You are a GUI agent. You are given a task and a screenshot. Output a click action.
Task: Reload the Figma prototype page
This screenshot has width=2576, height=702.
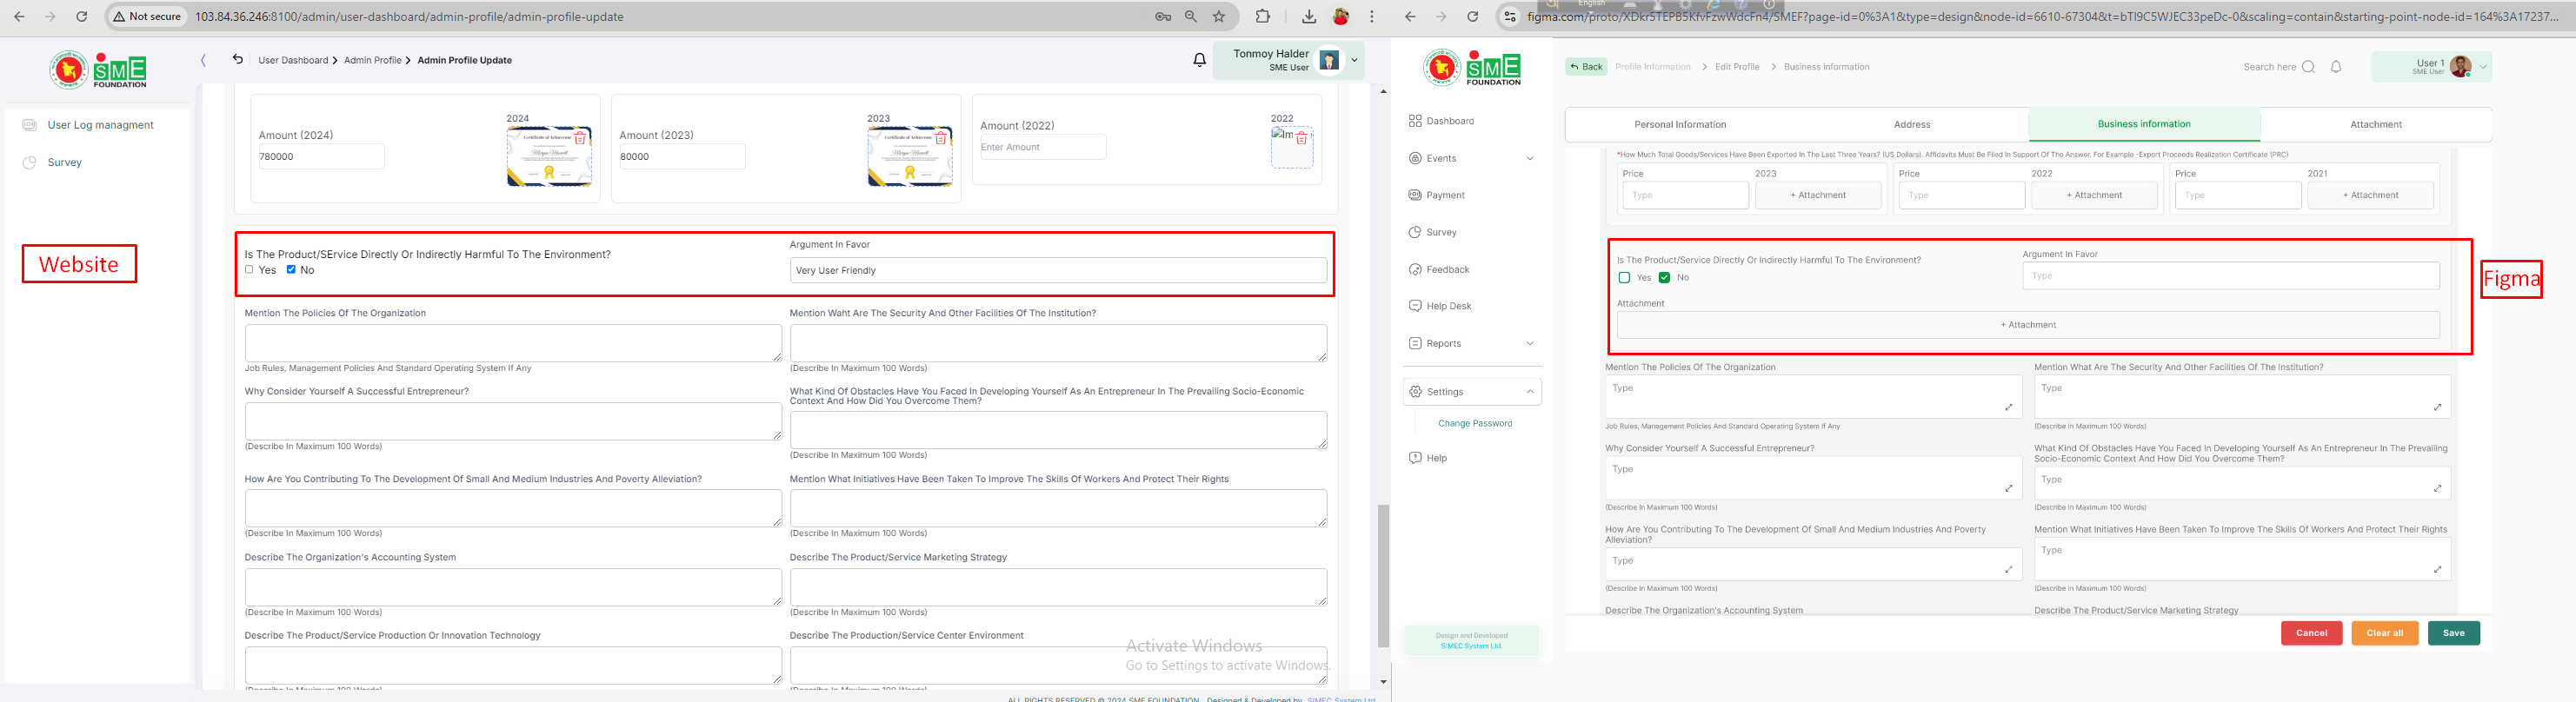tap(1472, 17)
